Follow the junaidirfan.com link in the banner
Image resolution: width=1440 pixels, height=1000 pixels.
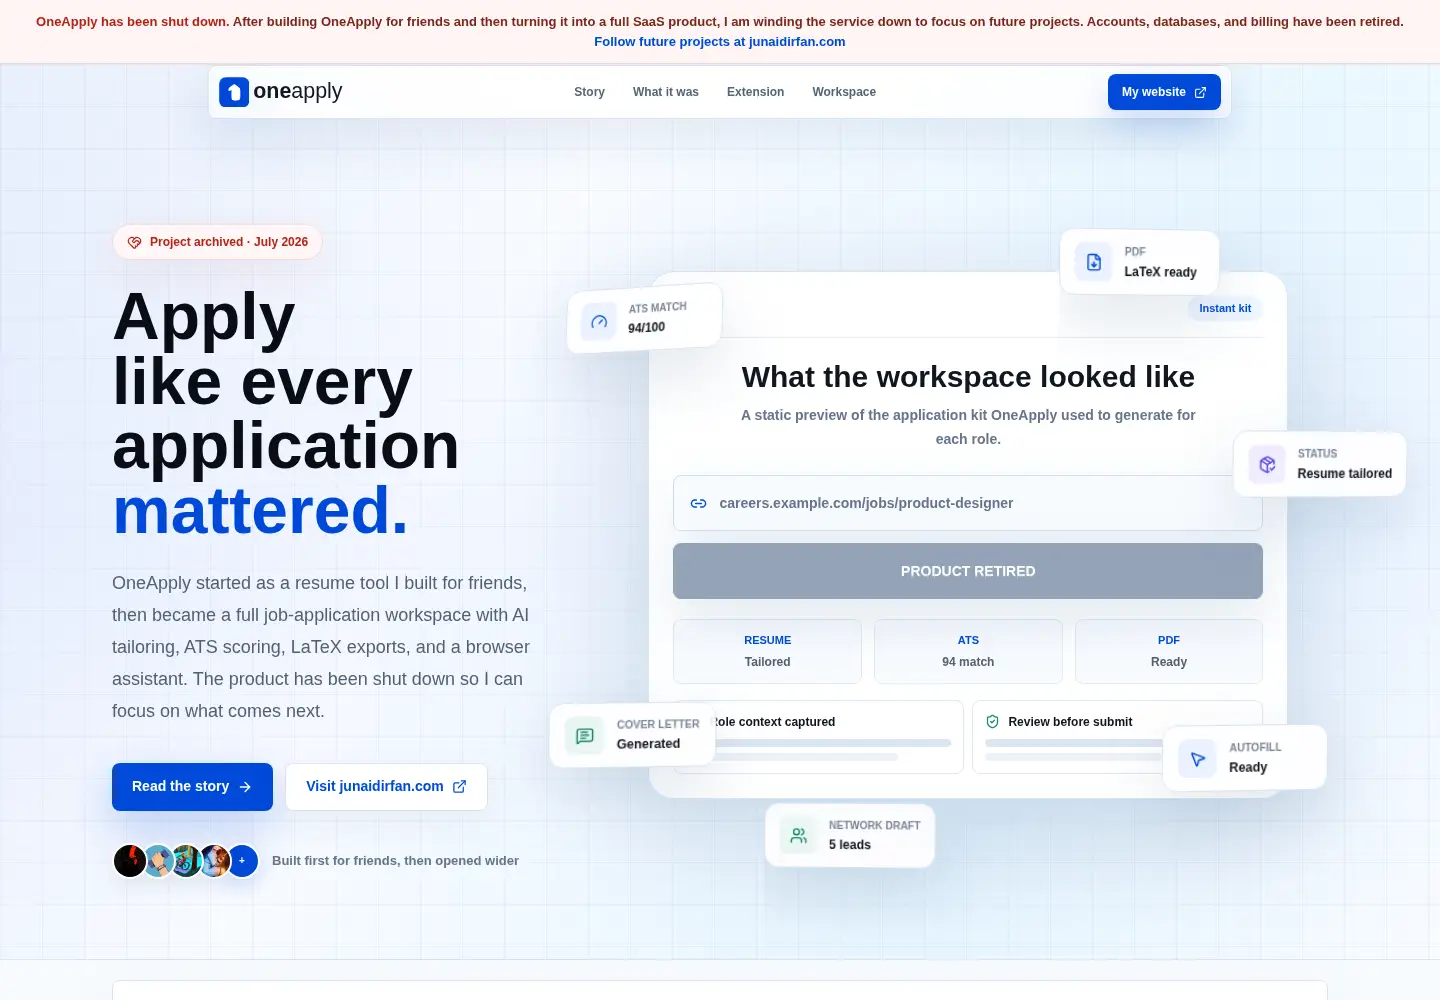[720, 42]
